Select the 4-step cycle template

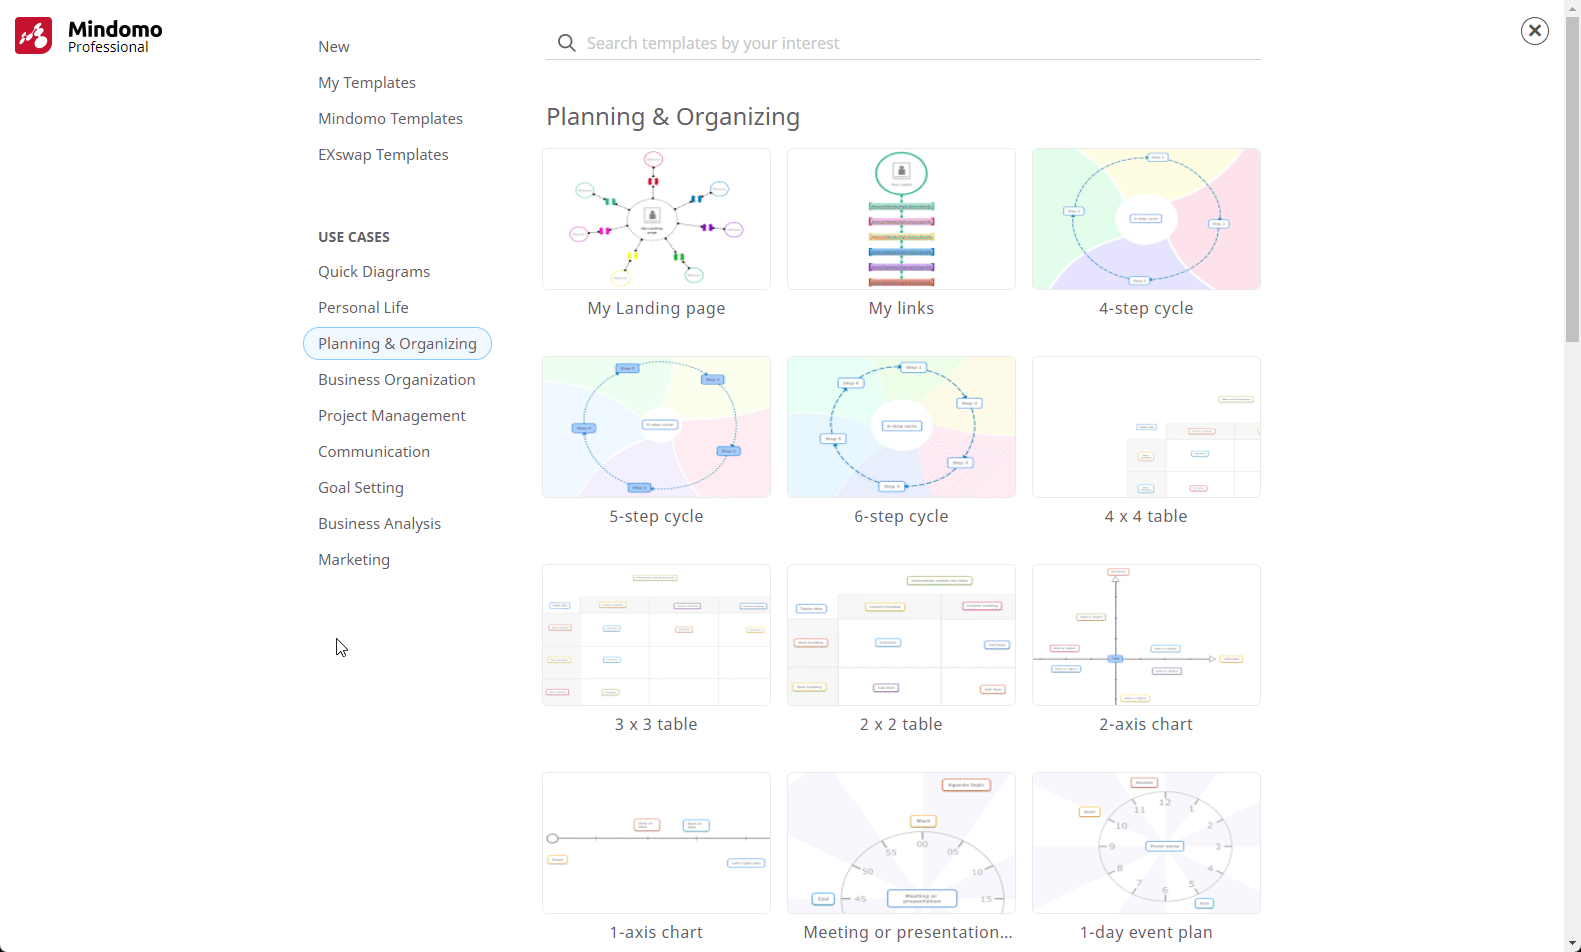pos(1146,220)
